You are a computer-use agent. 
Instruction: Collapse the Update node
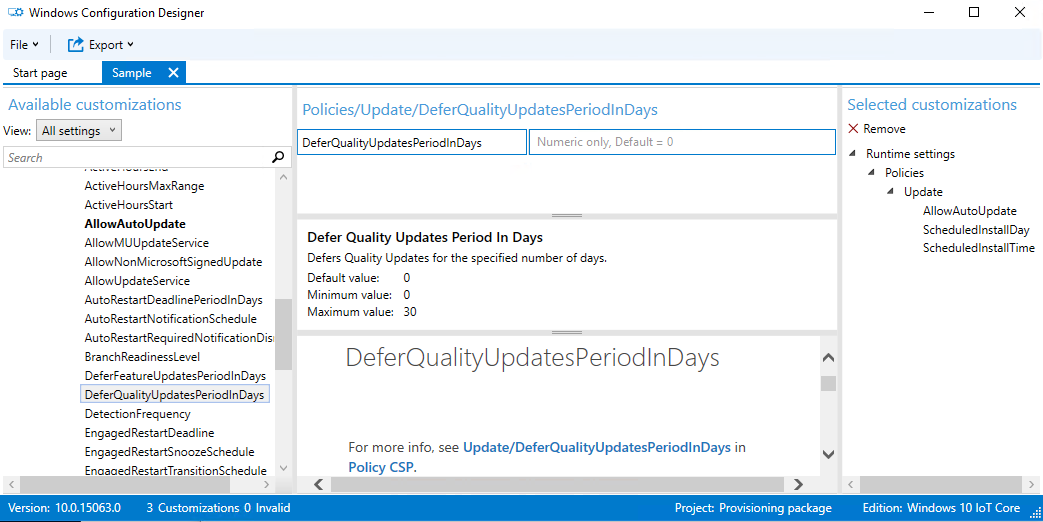point(890,192)
